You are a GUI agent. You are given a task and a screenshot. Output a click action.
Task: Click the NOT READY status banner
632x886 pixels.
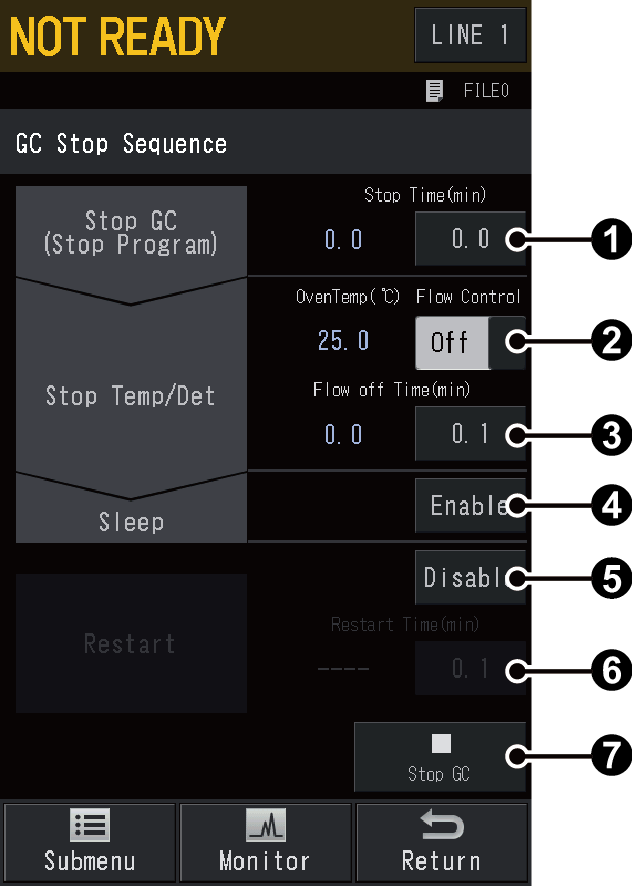(x=118, y=37)
